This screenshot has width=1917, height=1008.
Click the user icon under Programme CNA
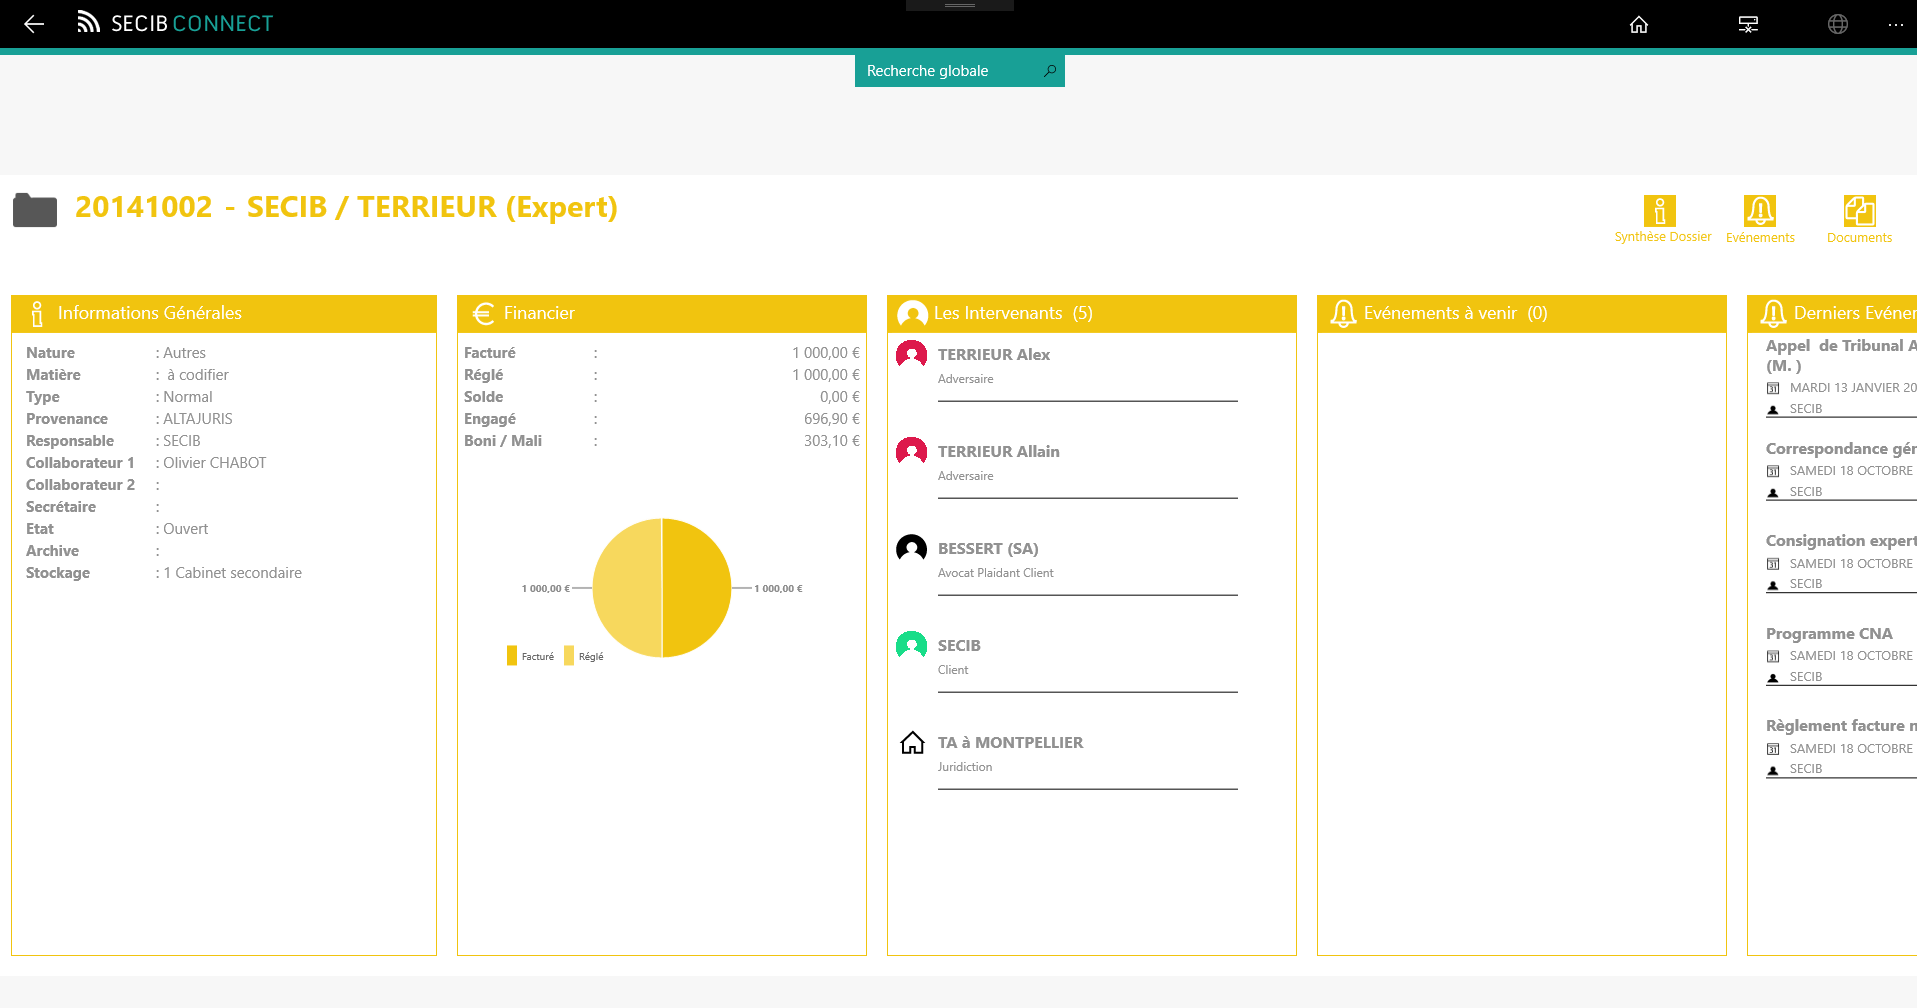pyautogui.click(x=1773, y=678)
